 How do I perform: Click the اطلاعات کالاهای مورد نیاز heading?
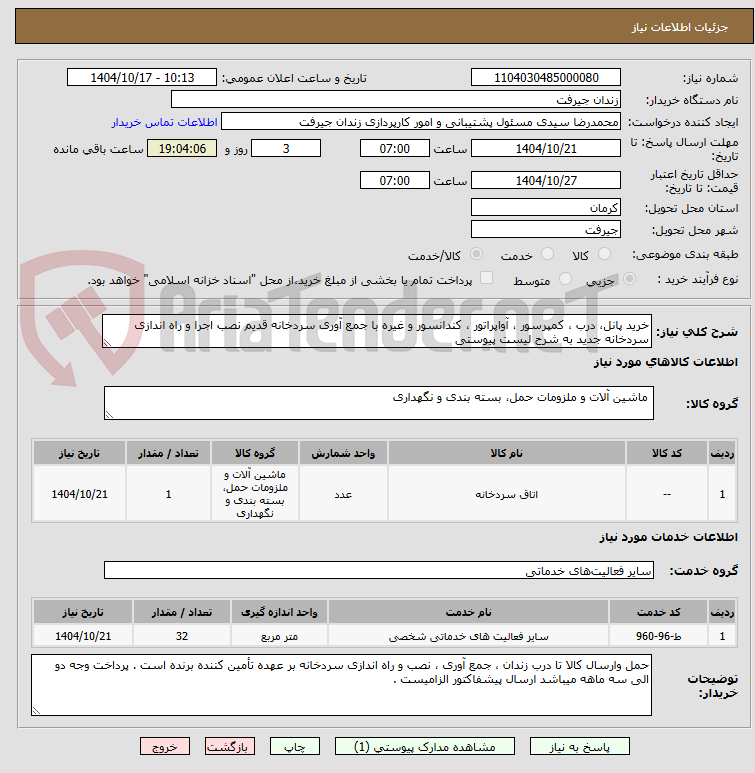tap(665, 362)
